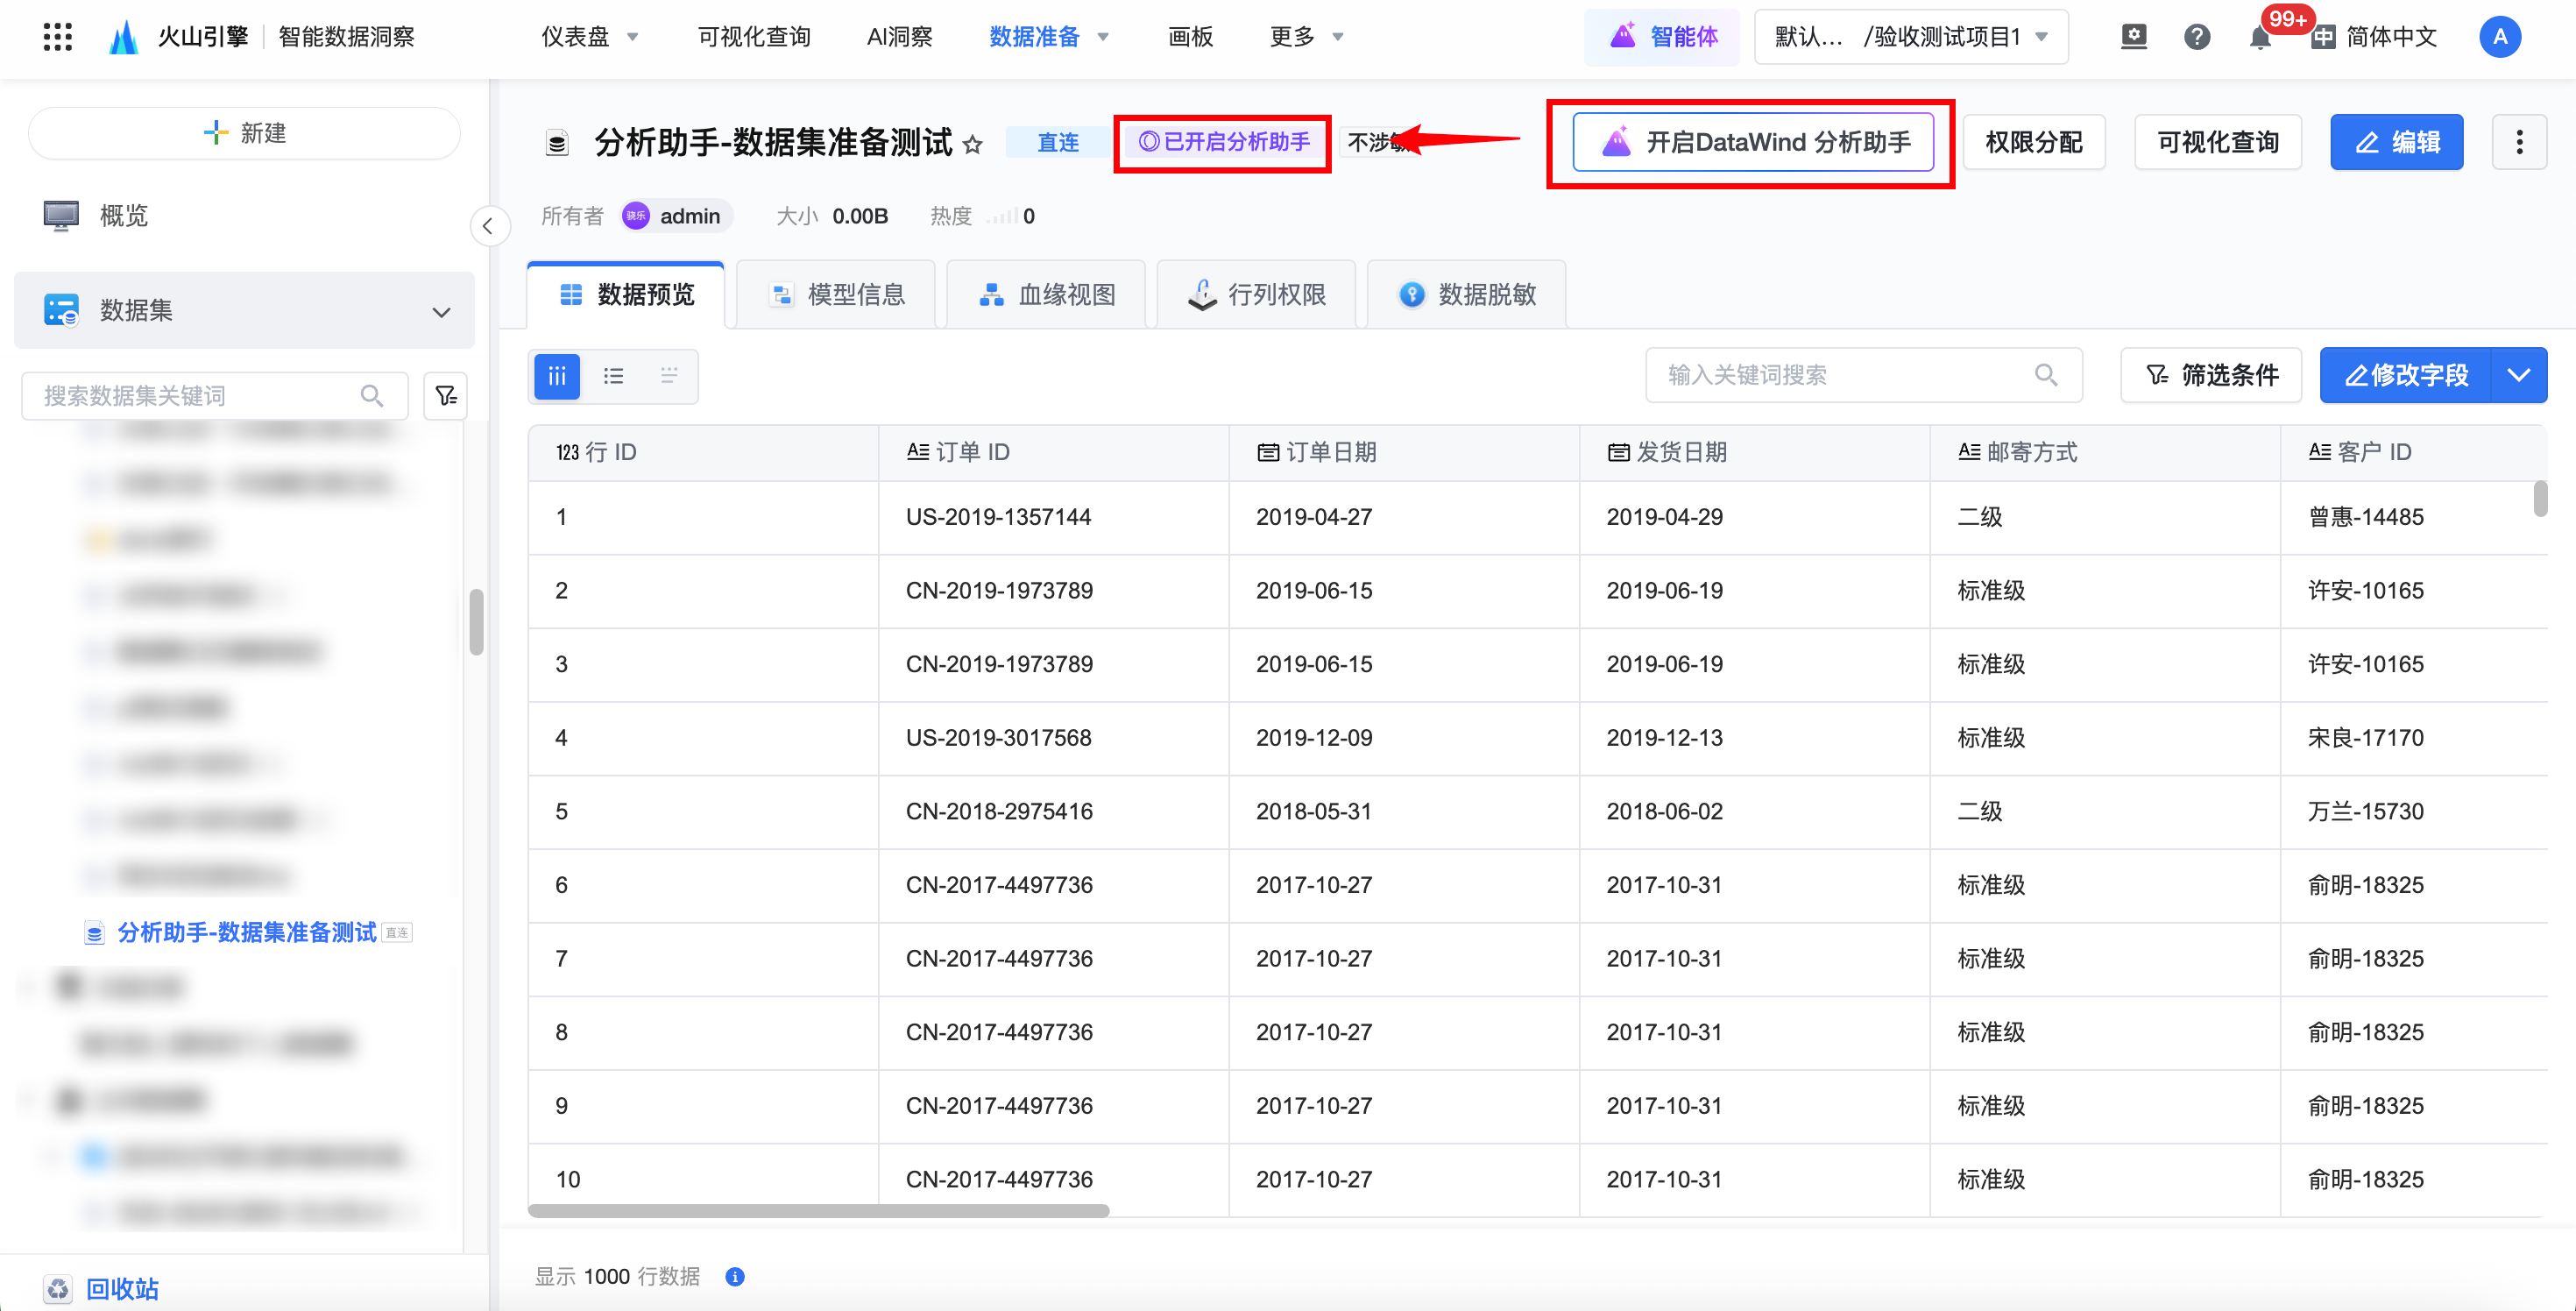Click the admin owner avatar
The height and width of the screenshot is (1311, 2576).
(x=636, y=216)
